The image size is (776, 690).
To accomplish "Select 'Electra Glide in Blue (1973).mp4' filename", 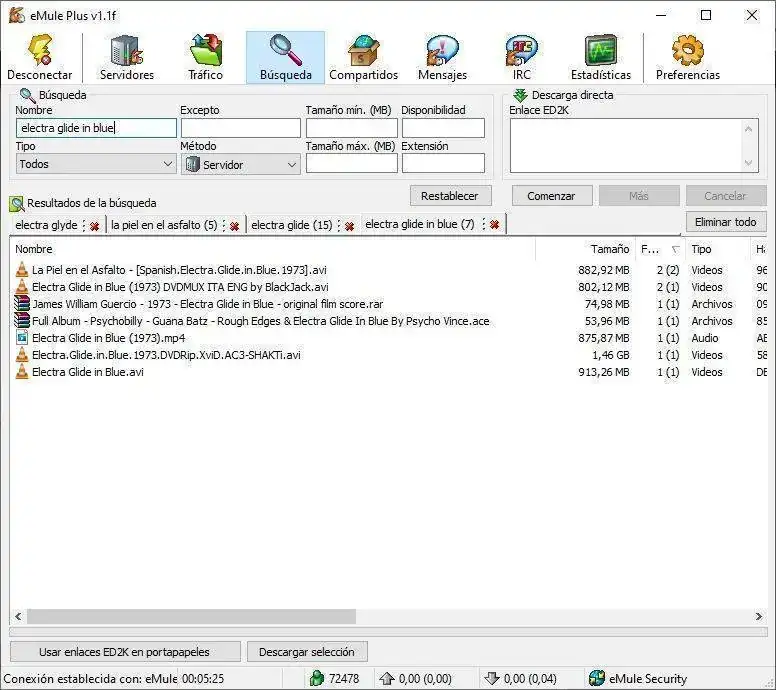I will point(108,338).
